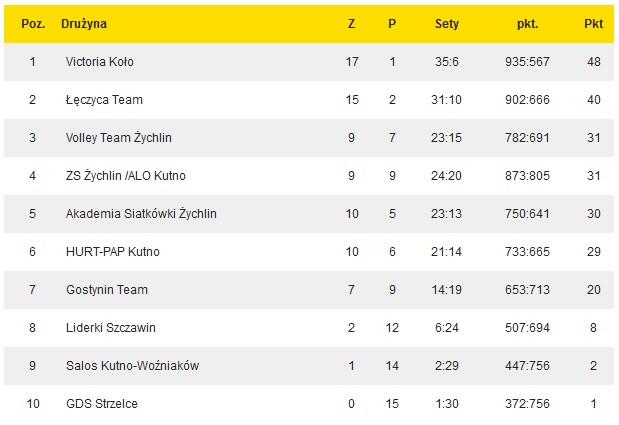Image resolution: width=619 pixels, height=425 pixels.
Task: Open the Gostynin Team entry
Action: click(106, 290)
